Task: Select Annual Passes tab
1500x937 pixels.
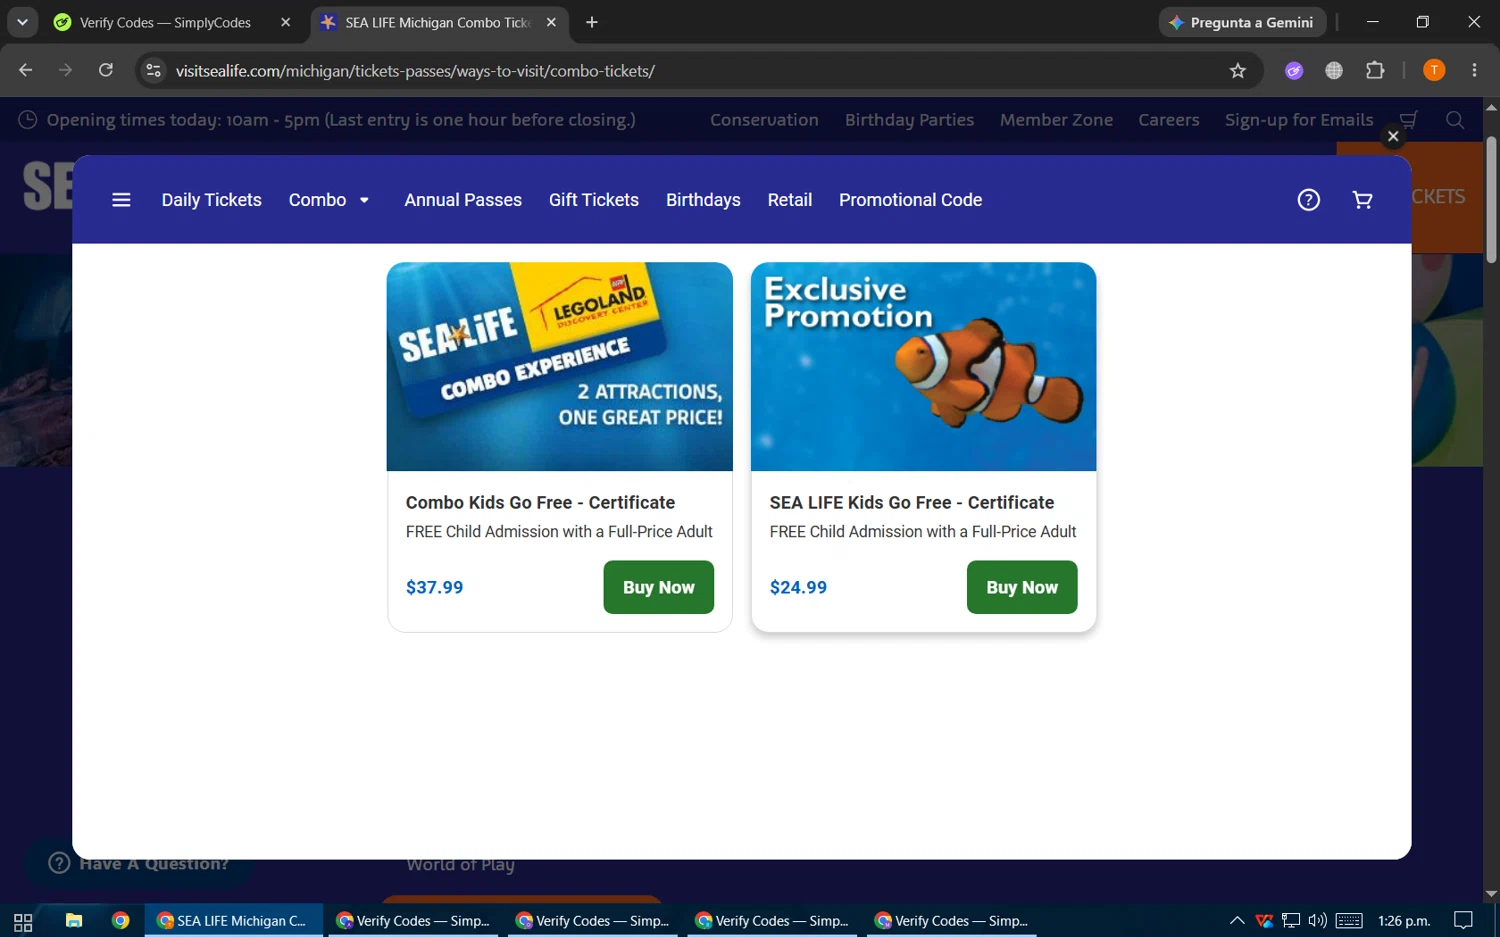Action: pos(463,200)
